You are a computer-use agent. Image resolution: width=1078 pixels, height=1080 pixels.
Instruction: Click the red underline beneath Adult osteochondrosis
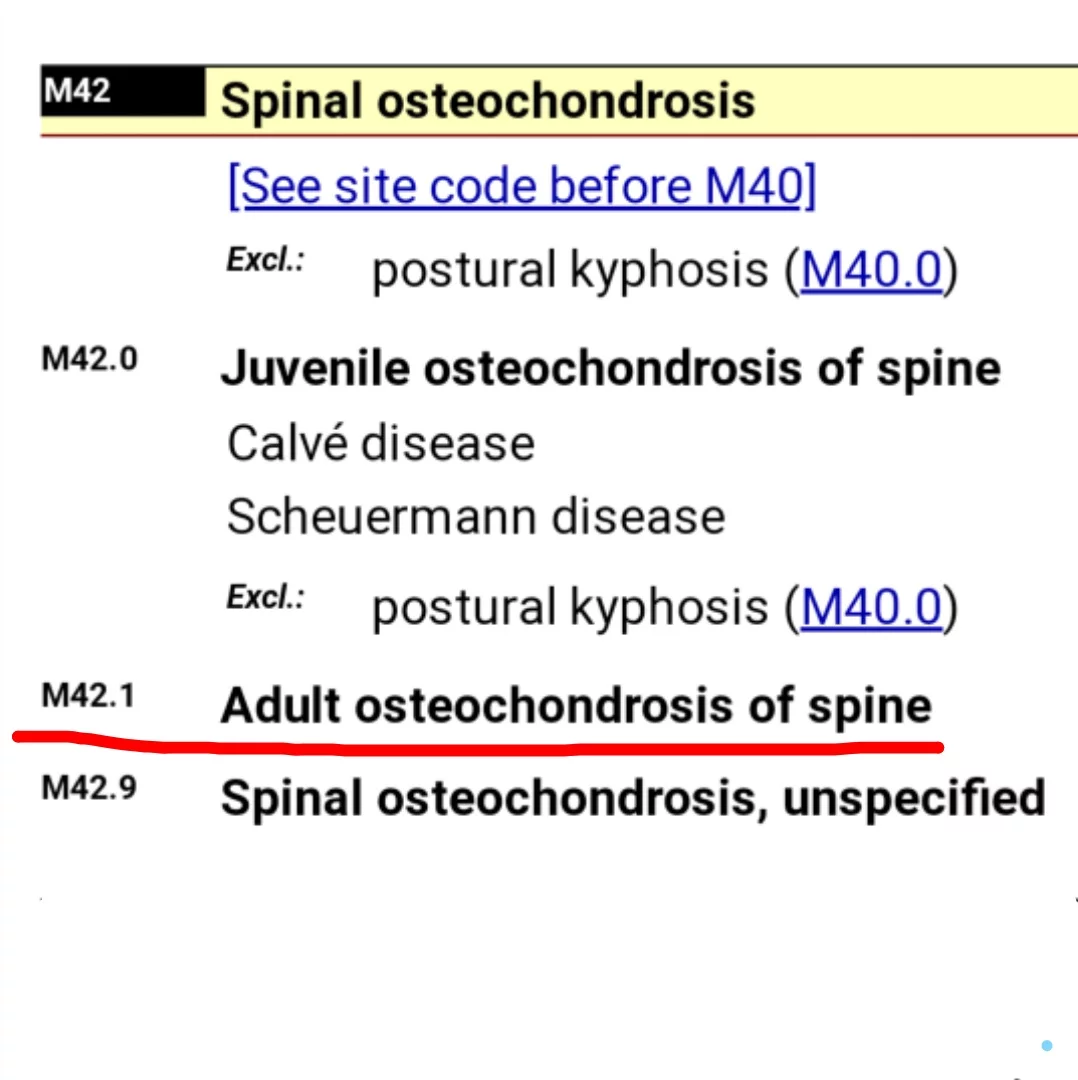pyautogui.click(x=480, y=746)
